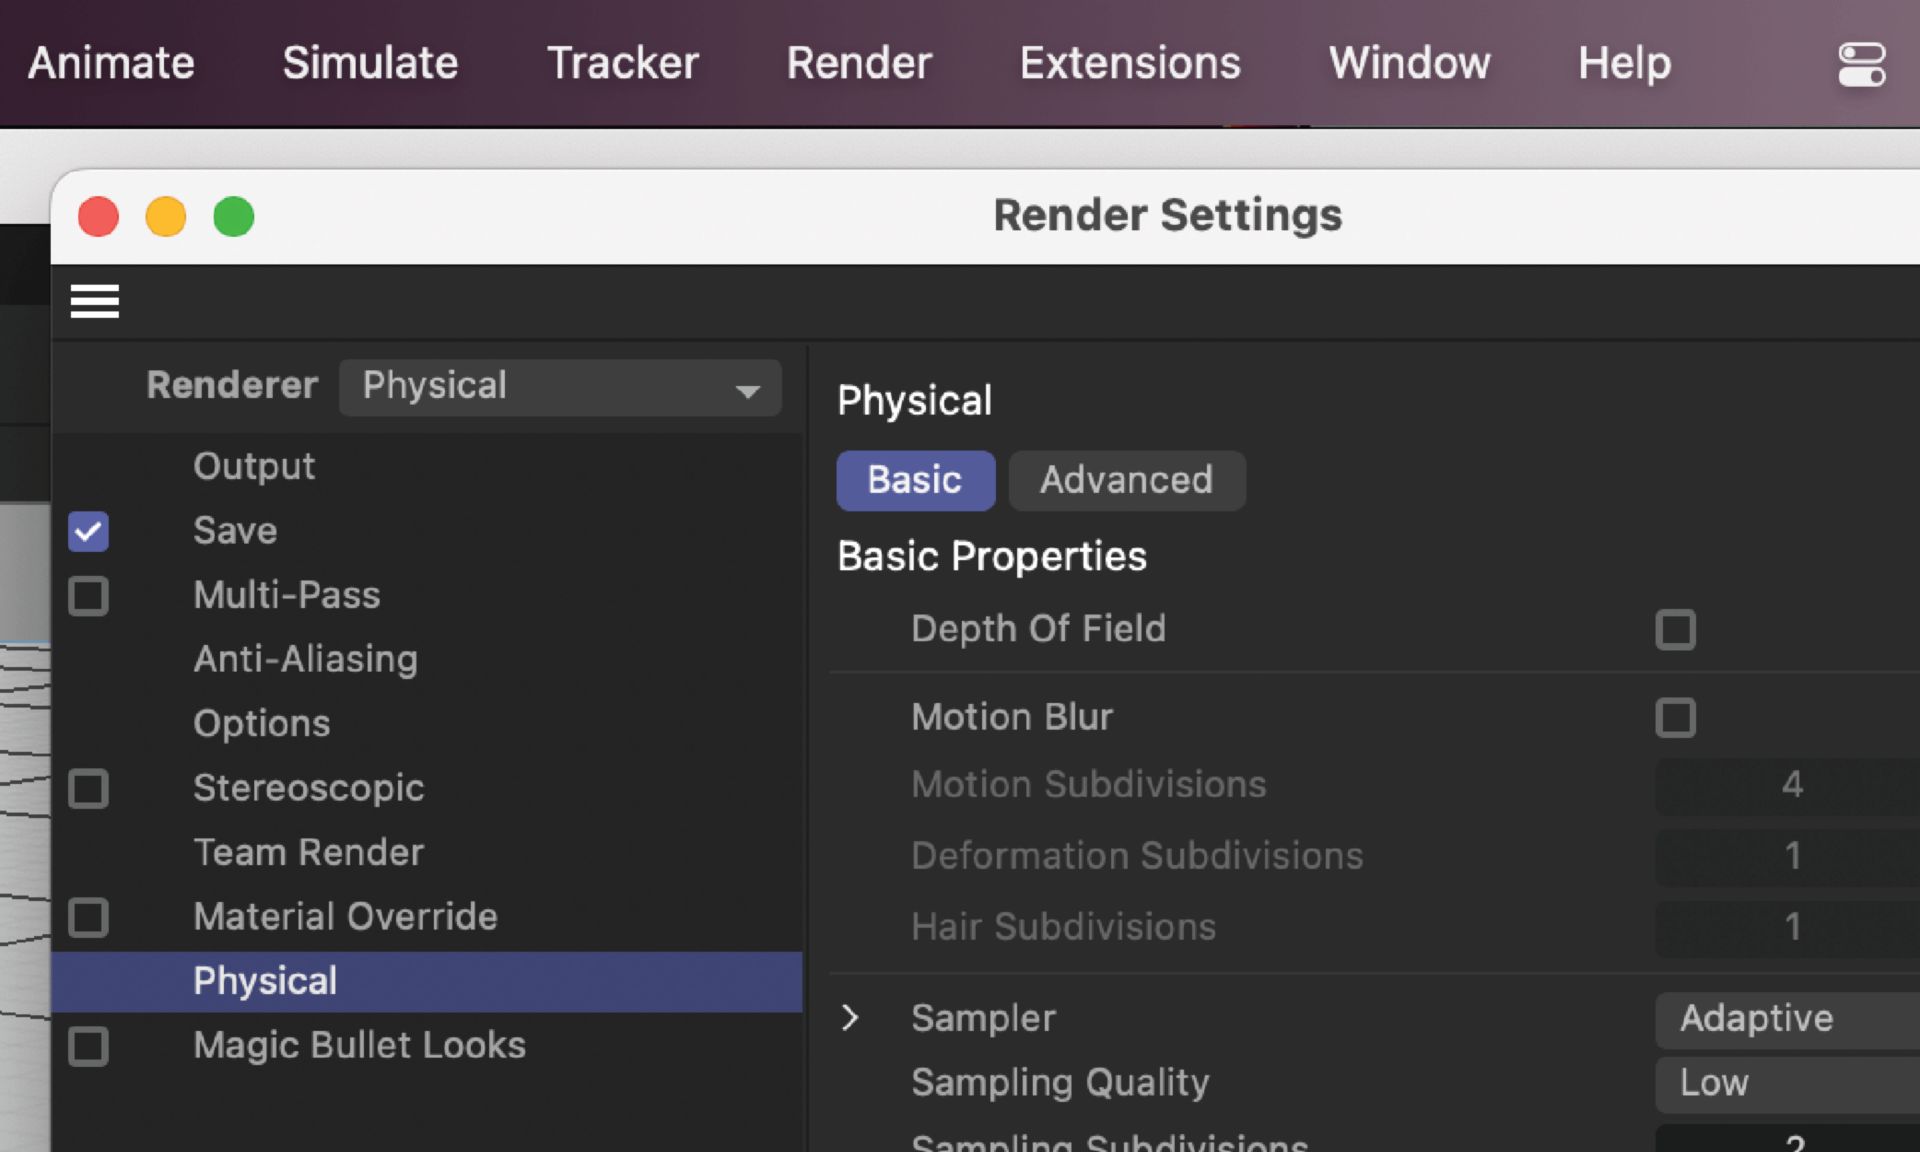Switch to the Advanced tab
The image size is (1920, 1152).
point(1127,480)
